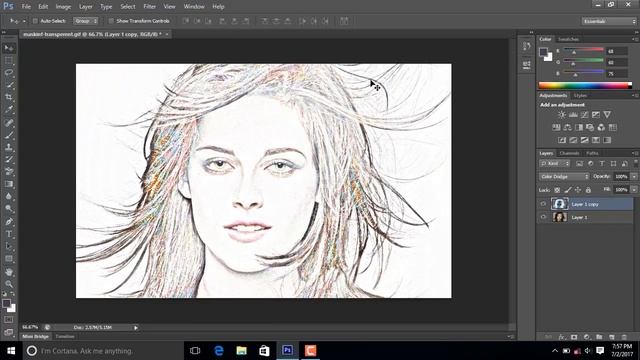The height and width of the screenshot is (360, 640).
Task: Add an Exposure adjustment
Action: pyautogui.click(x=596, y=115)
